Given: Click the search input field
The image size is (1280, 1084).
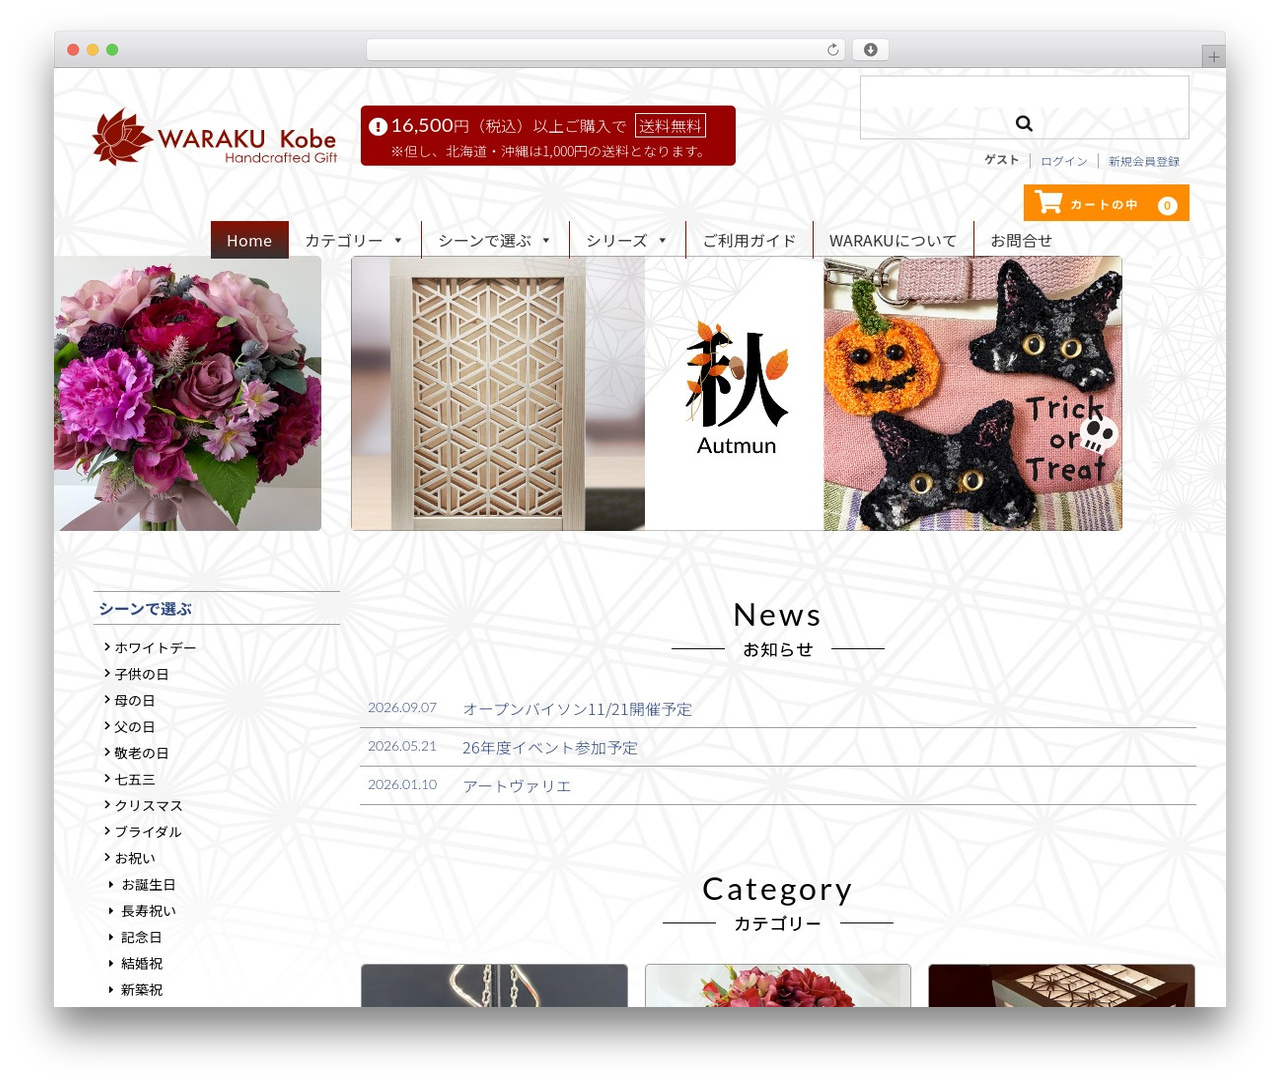Looking at the screenshot, I should (1024, 107).
